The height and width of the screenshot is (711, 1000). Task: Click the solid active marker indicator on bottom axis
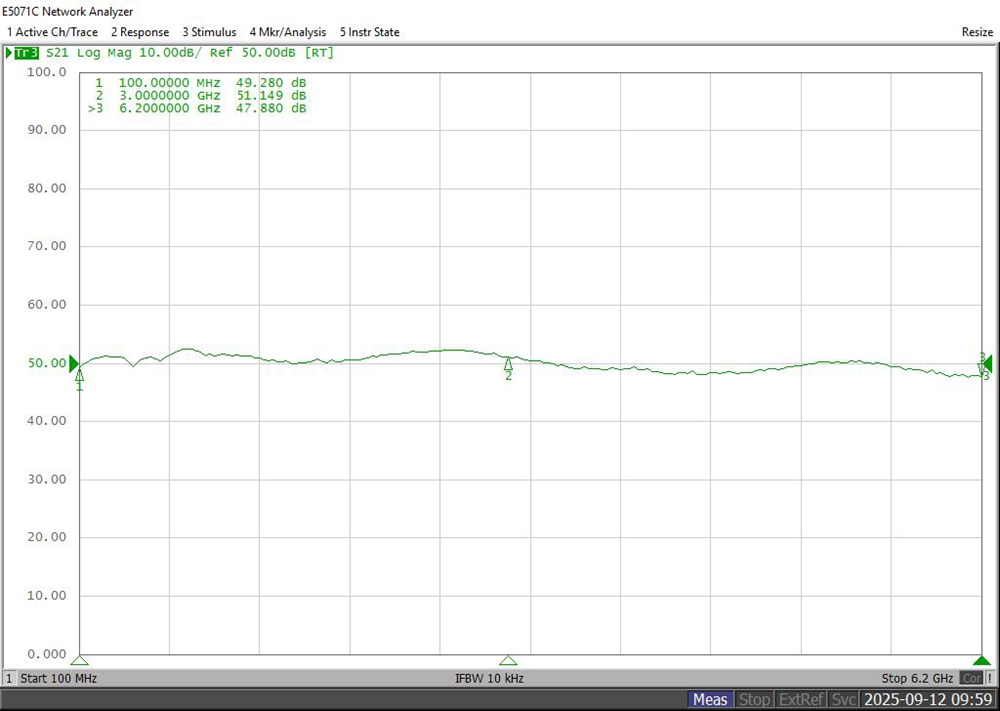point(982,661)
